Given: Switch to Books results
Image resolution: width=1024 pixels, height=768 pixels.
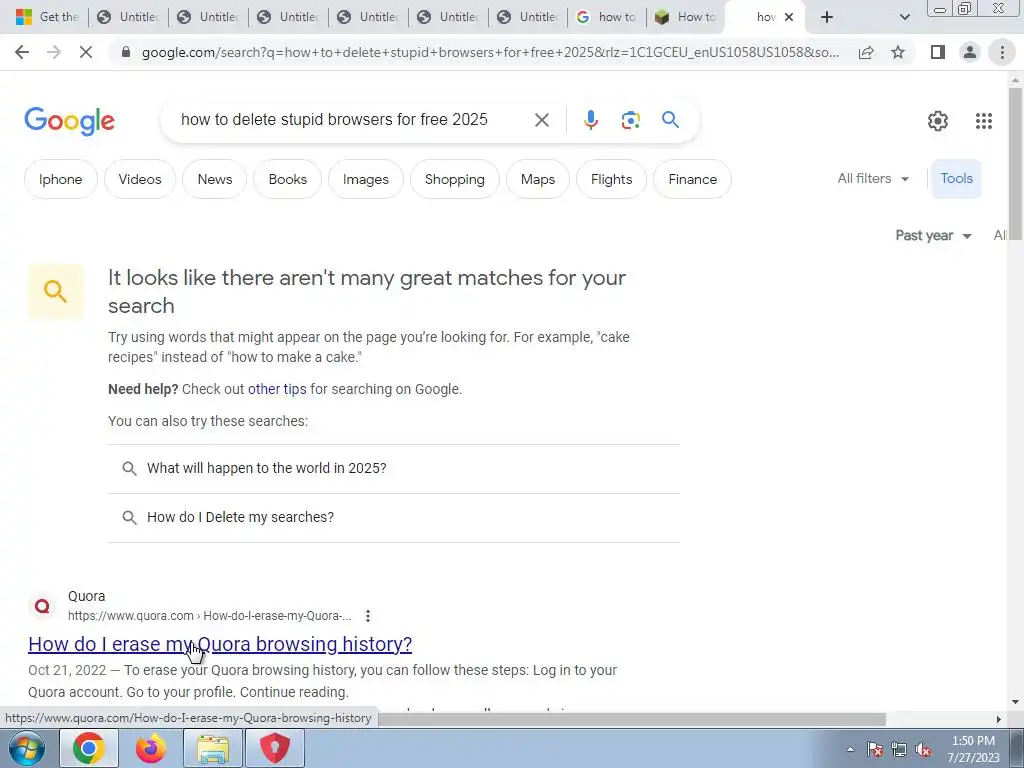Looking at the screenshot, I should point(287,179).
